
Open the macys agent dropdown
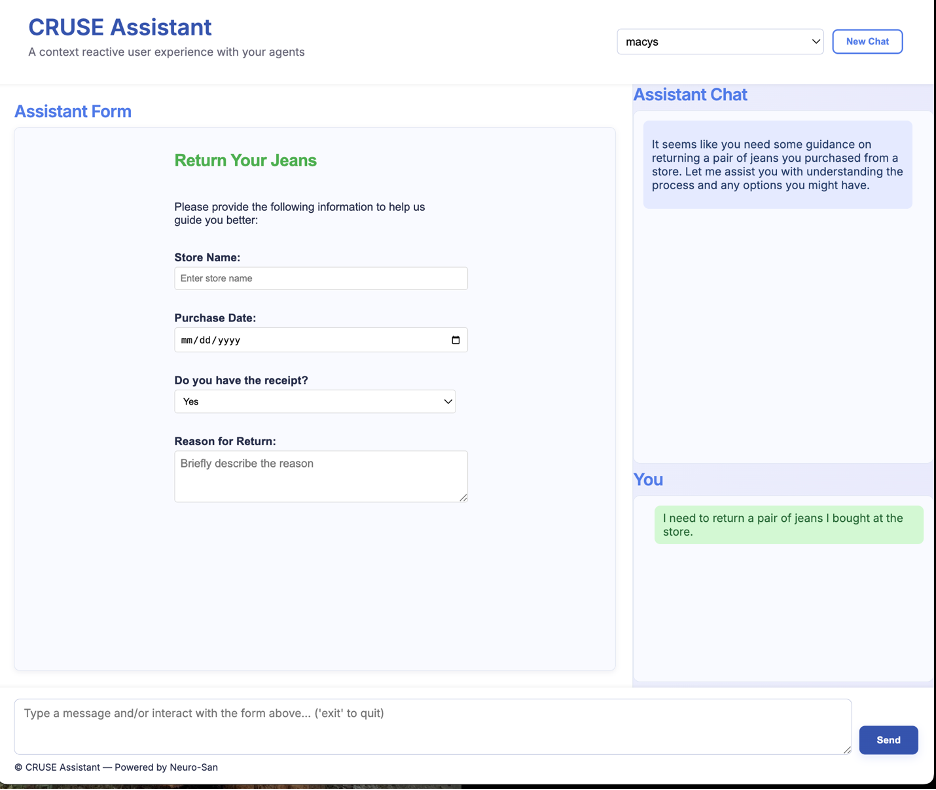720,42
